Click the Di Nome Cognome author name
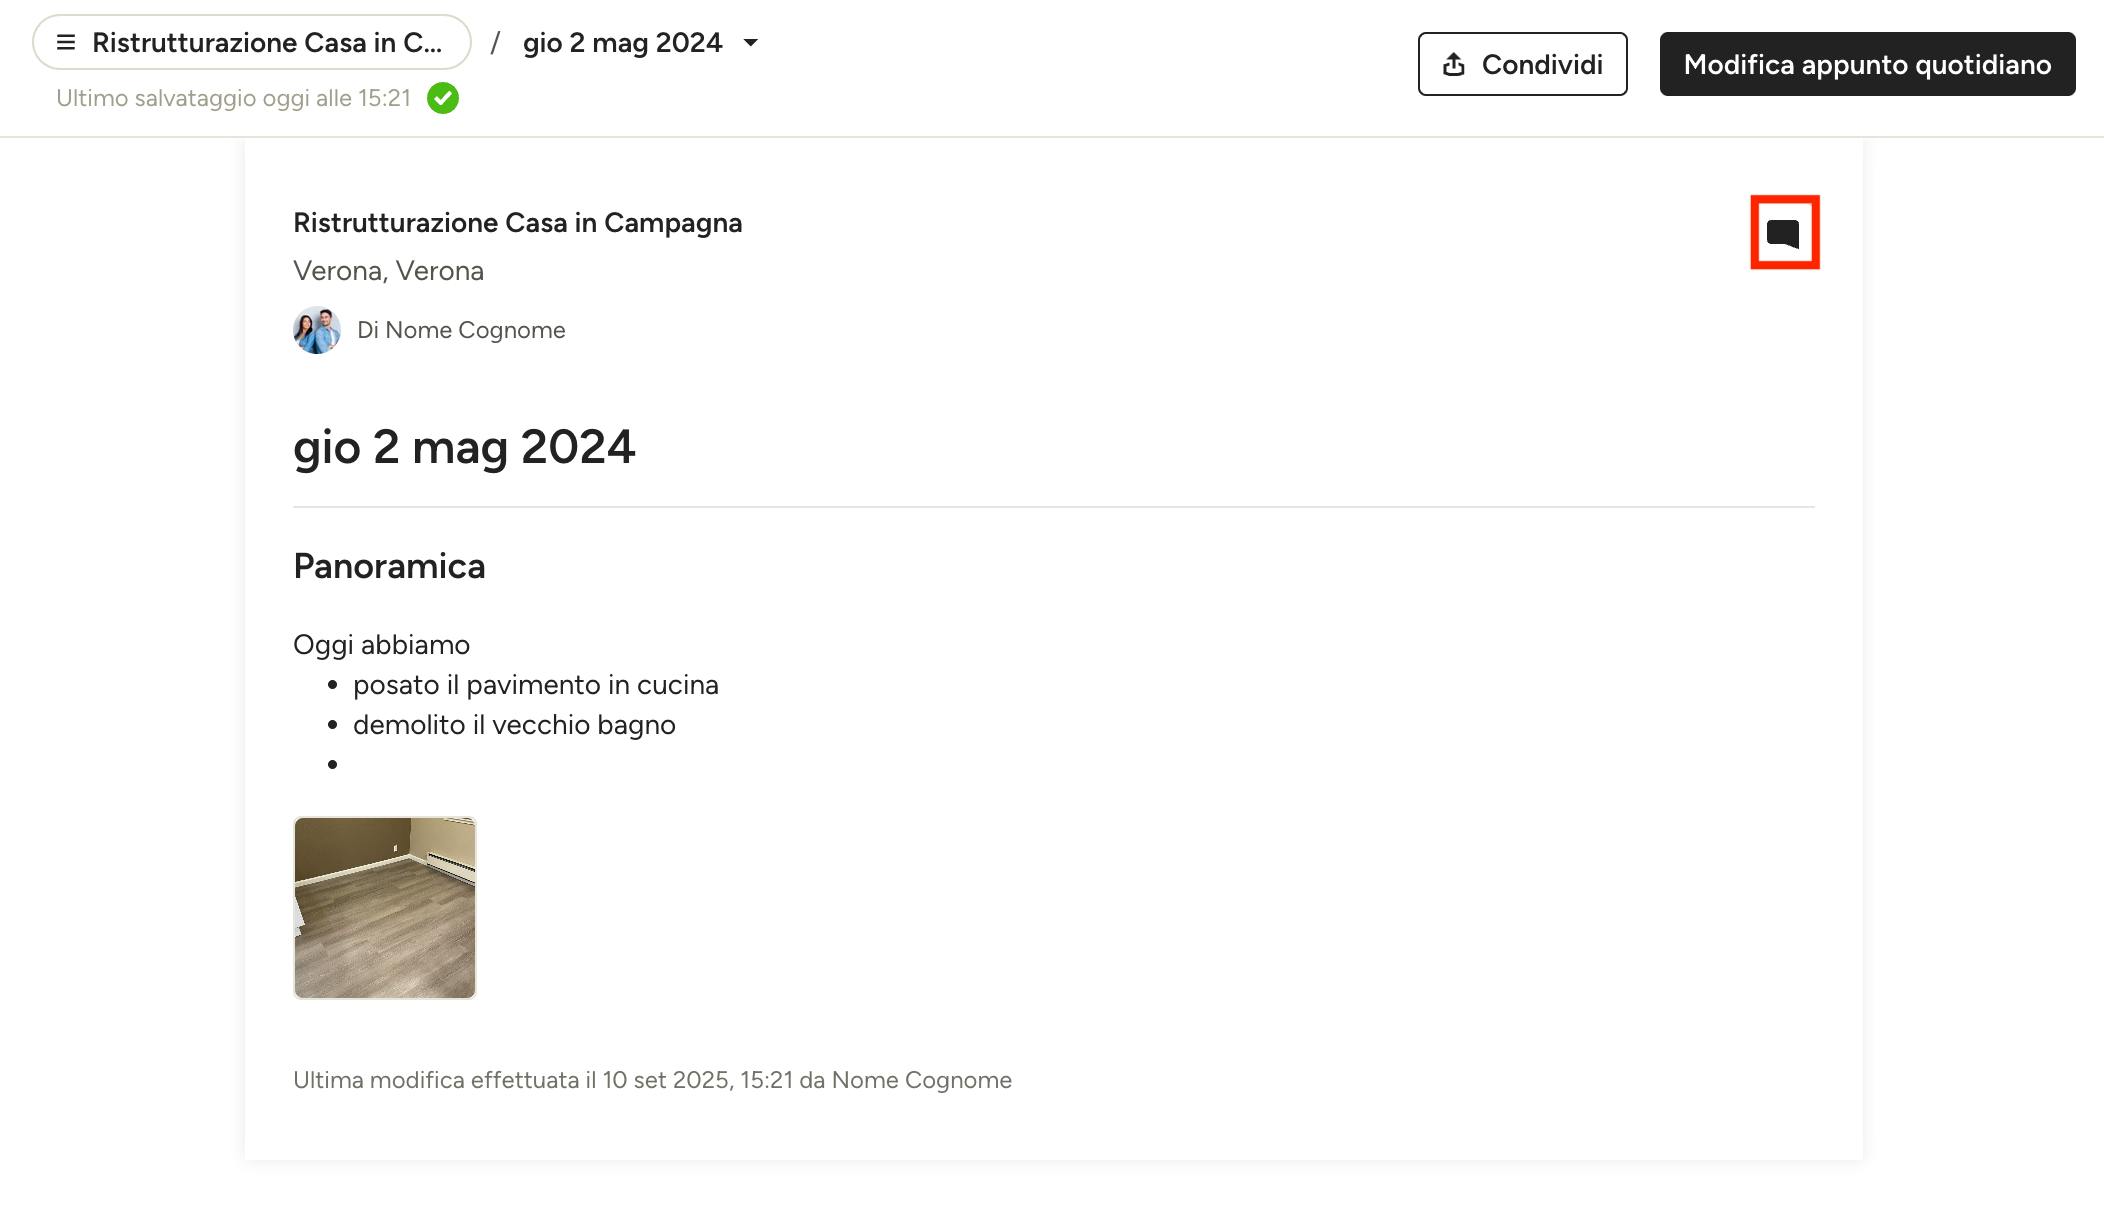Image resolution: width=2104 pixels, height=1224 pixels. (x=461, y=330)
